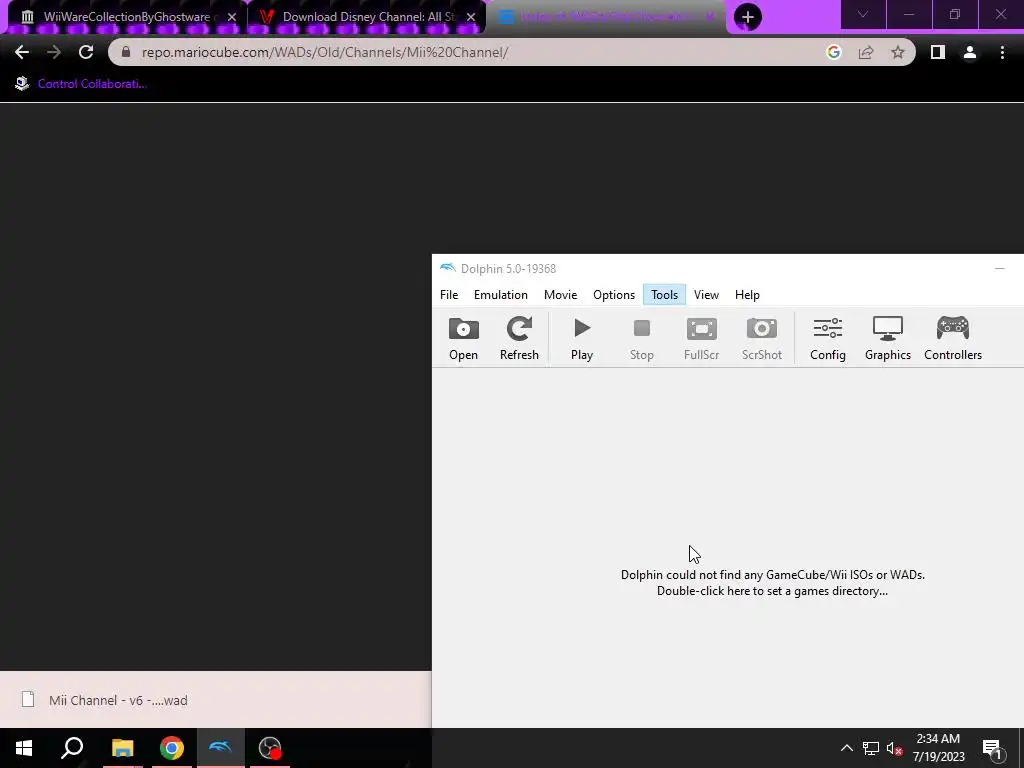Open a new Chrome tab
Screen dimensions: 1024x768
point(748,17)
